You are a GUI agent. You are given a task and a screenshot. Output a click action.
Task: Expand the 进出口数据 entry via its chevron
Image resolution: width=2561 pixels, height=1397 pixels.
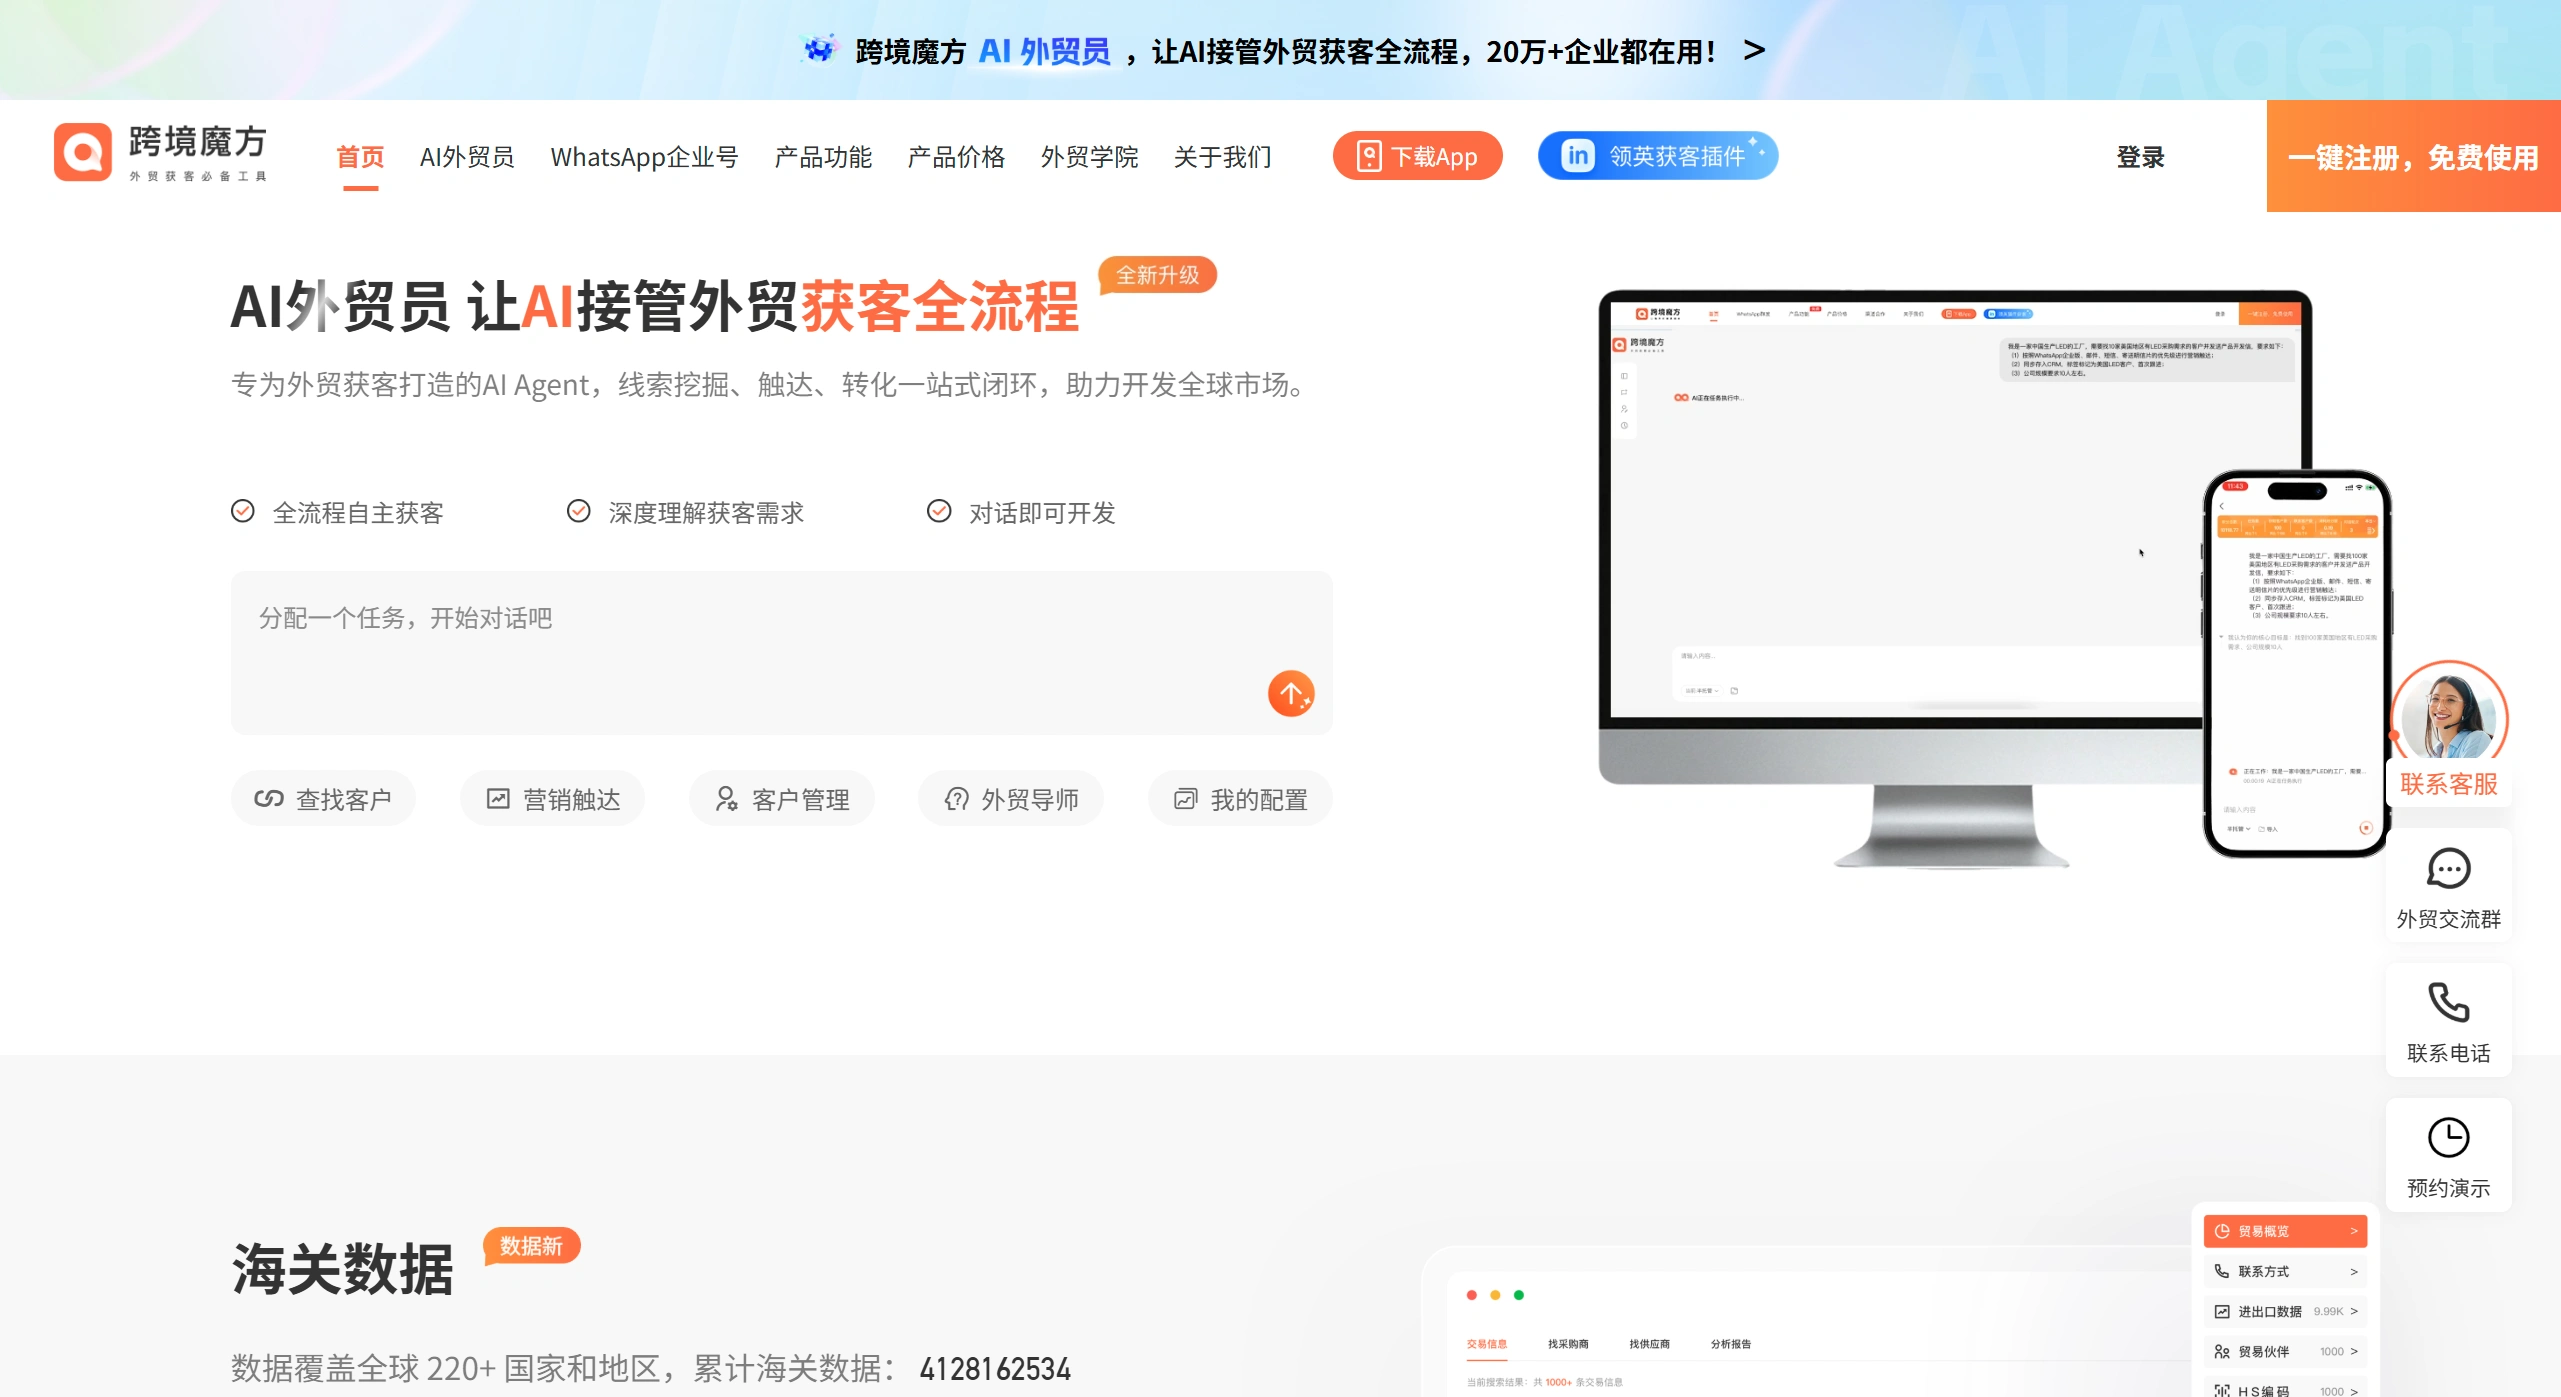(2354, 1311)
